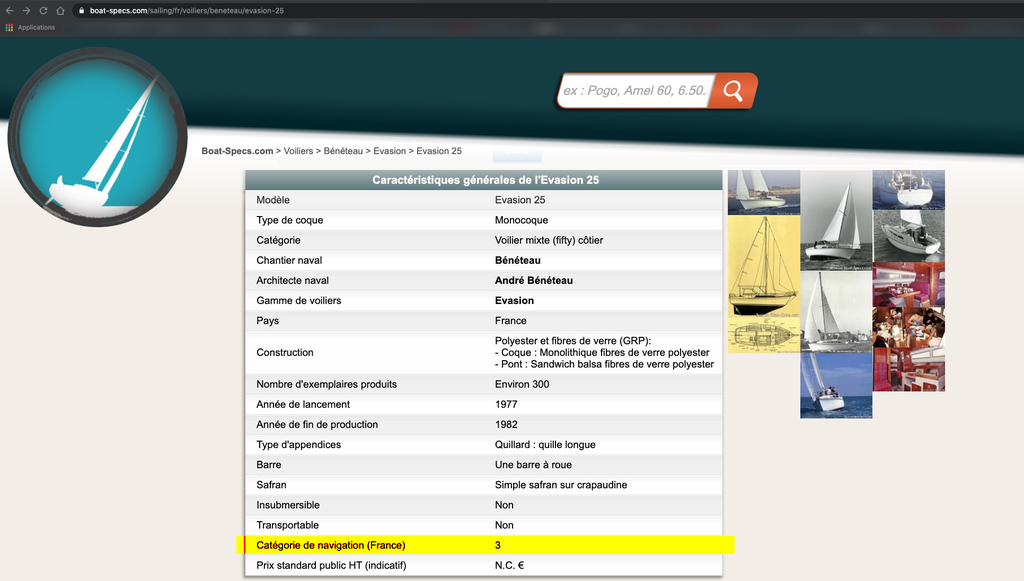Select the end of production year '1982'
1024x581 pixels.
tap(506, 425)
